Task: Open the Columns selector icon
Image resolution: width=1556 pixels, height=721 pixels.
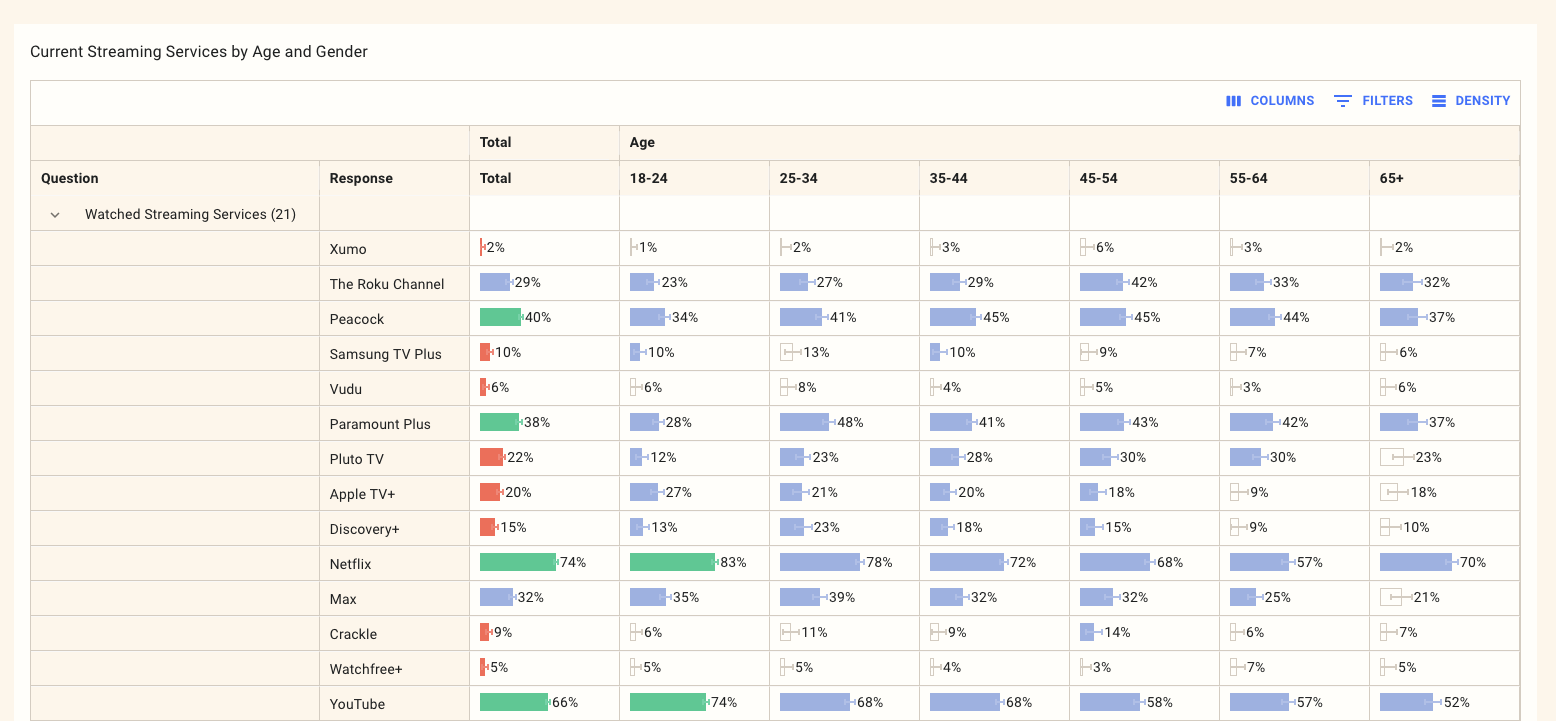Action: coord(1234,101)
